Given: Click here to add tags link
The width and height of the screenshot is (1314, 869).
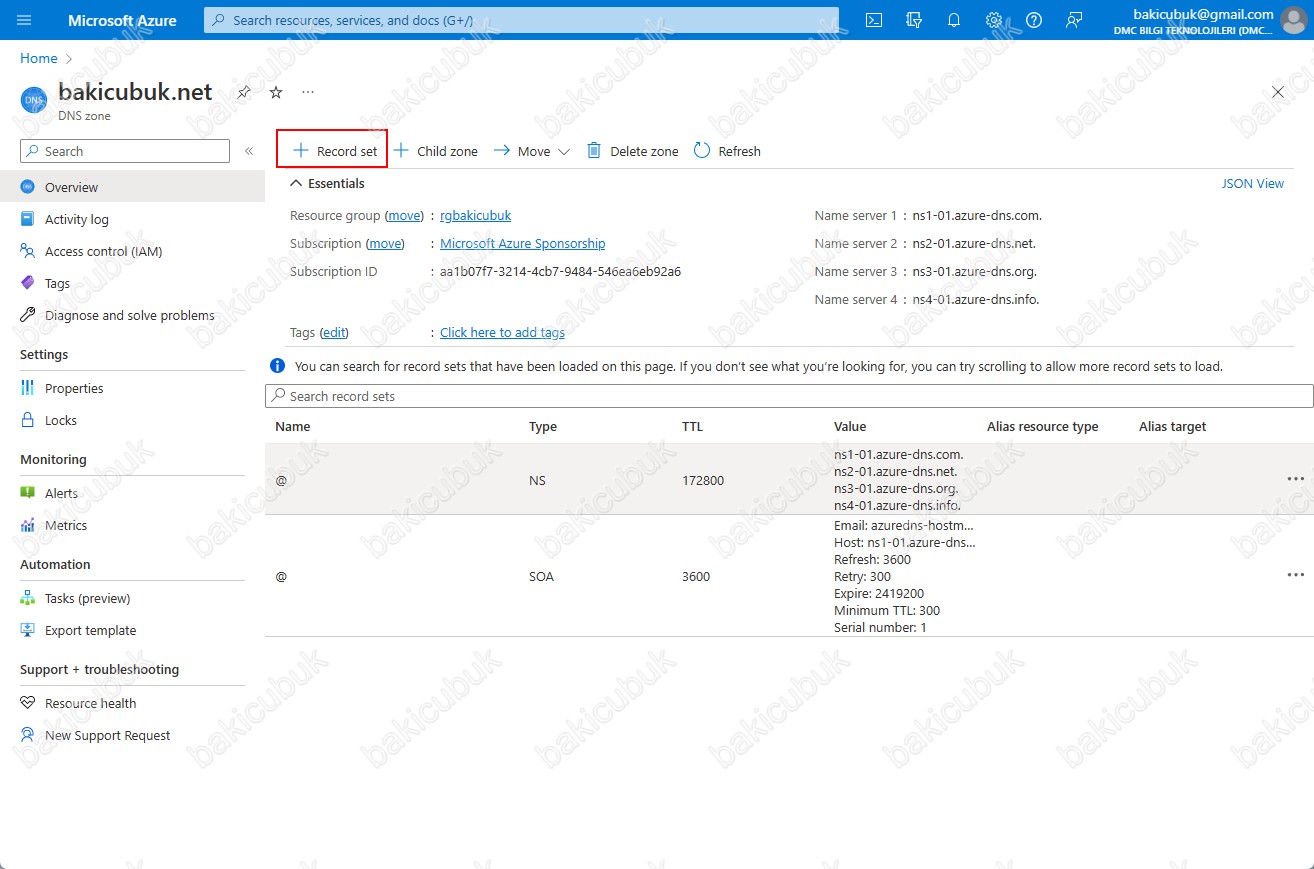Looking at the screenshot, I should (502, 332).
